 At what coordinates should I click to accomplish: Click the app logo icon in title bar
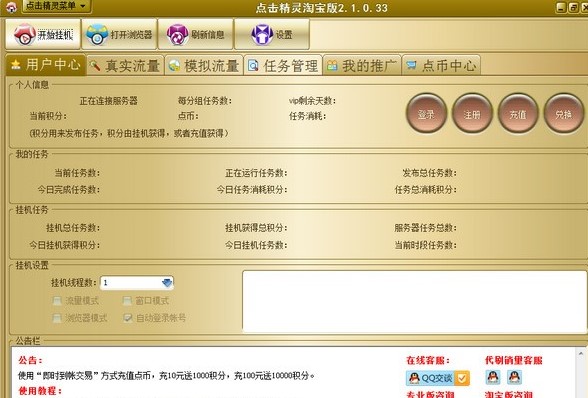click(11, 6)
